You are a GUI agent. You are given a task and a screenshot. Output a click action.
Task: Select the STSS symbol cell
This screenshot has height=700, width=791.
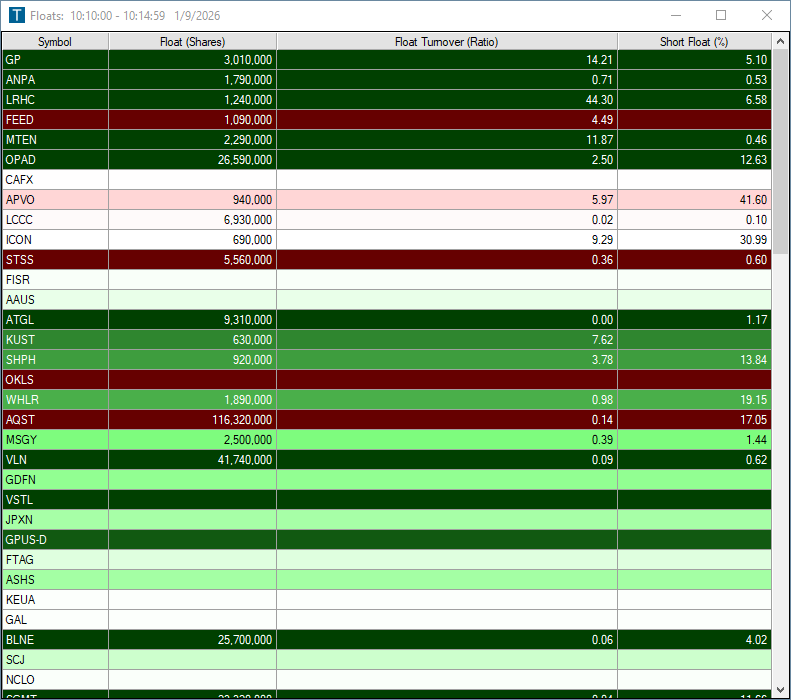coord(55,260)
